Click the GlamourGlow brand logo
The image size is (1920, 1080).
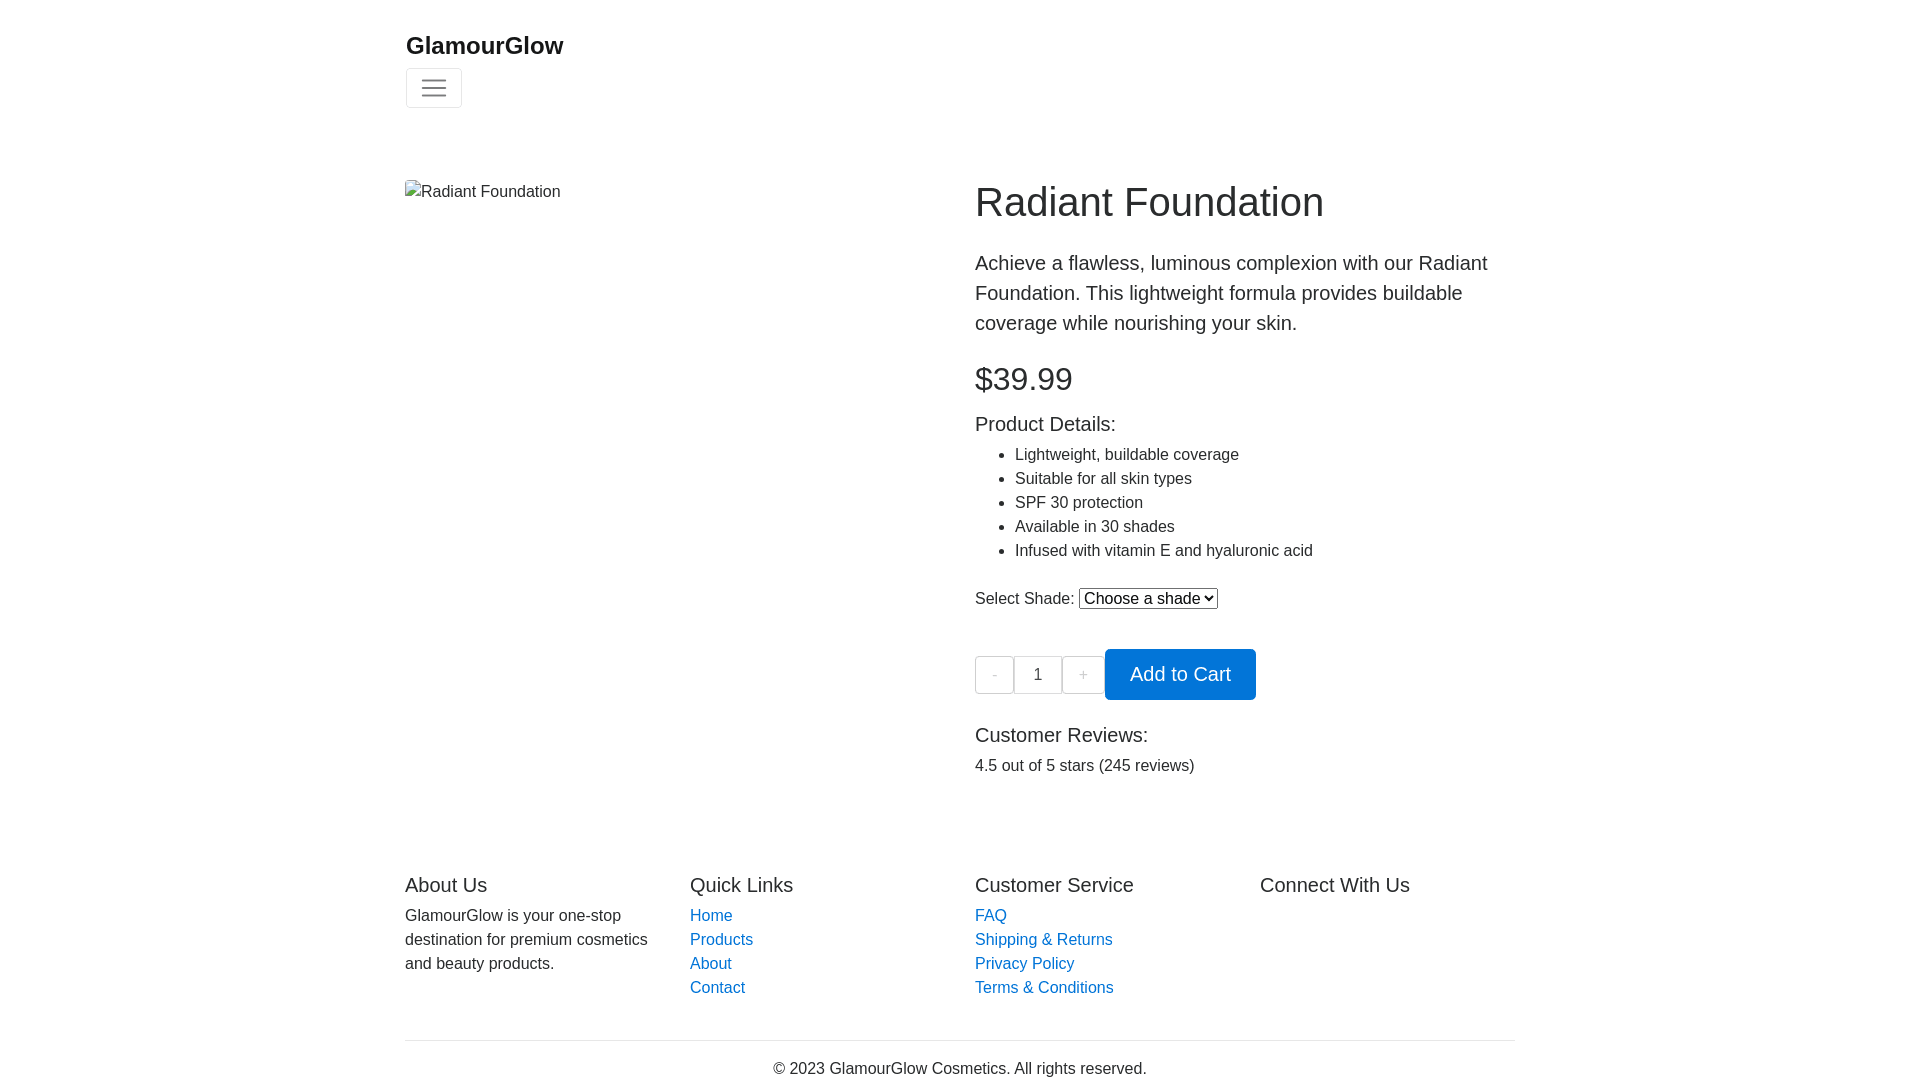pyautogui.click(x=485, y=46)
